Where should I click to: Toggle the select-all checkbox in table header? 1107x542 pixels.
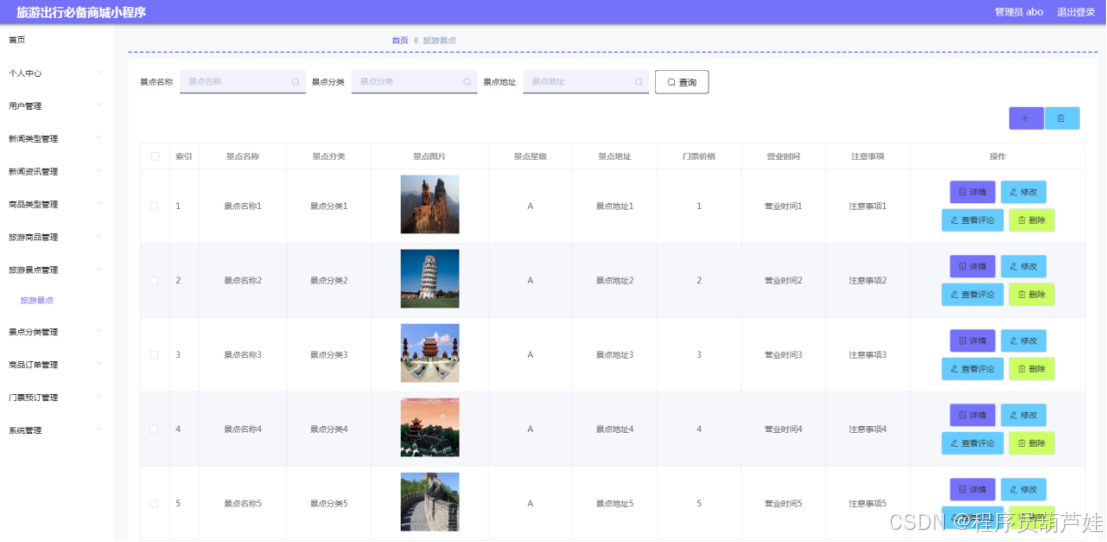(155, 157)
